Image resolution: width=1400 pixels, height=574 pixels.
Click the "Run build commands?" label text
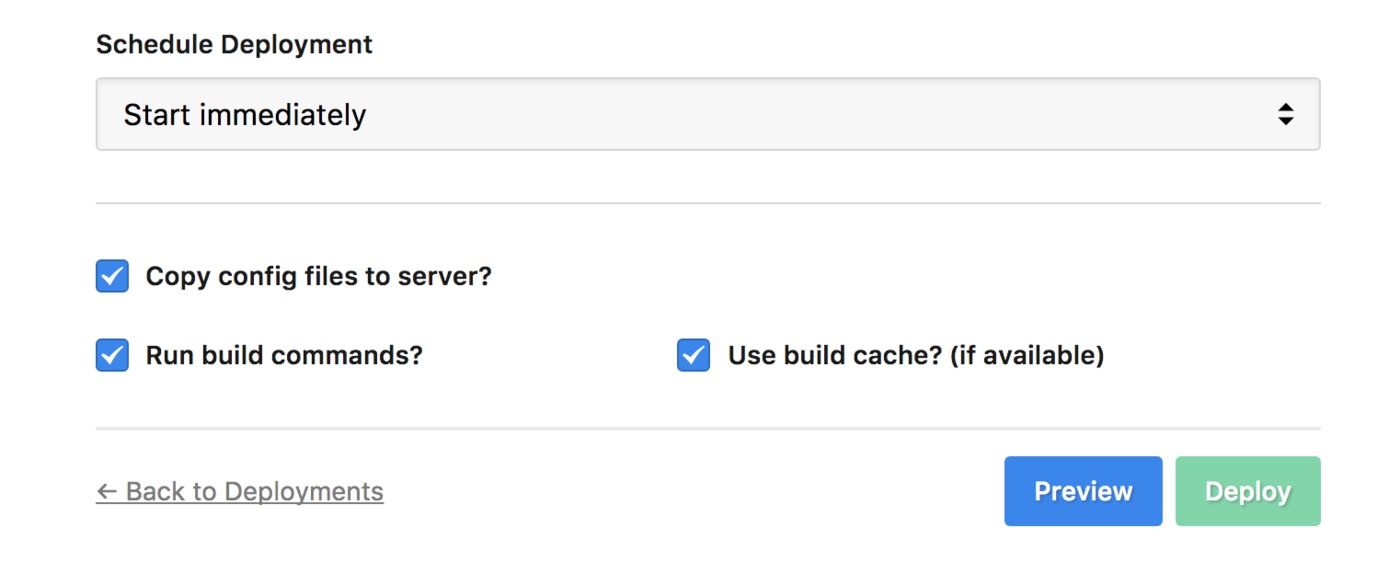(284, 355)
